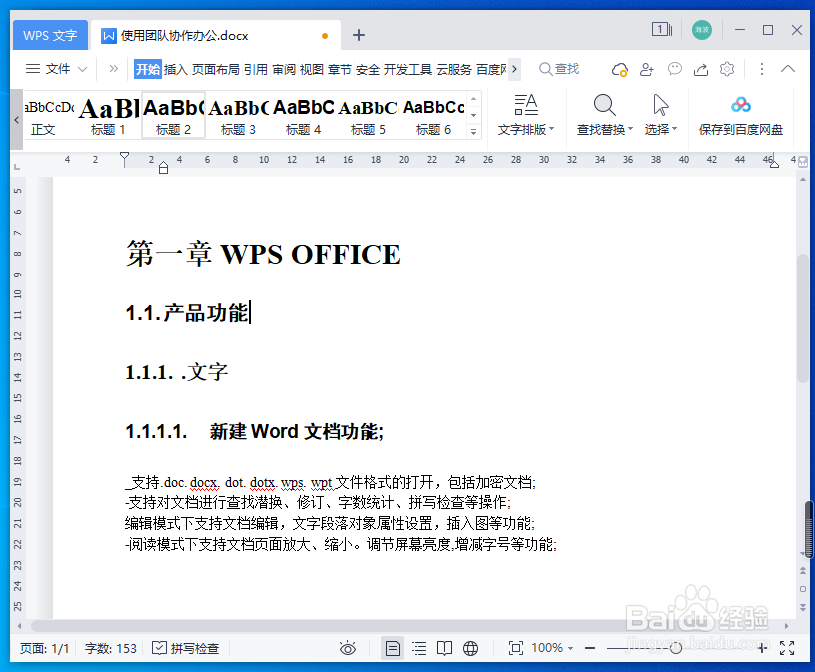The height and width of the screenshot is (672, 815).
Task: Open the References ribbon tab
Action: pyautogui.click(x=256, y=69)
